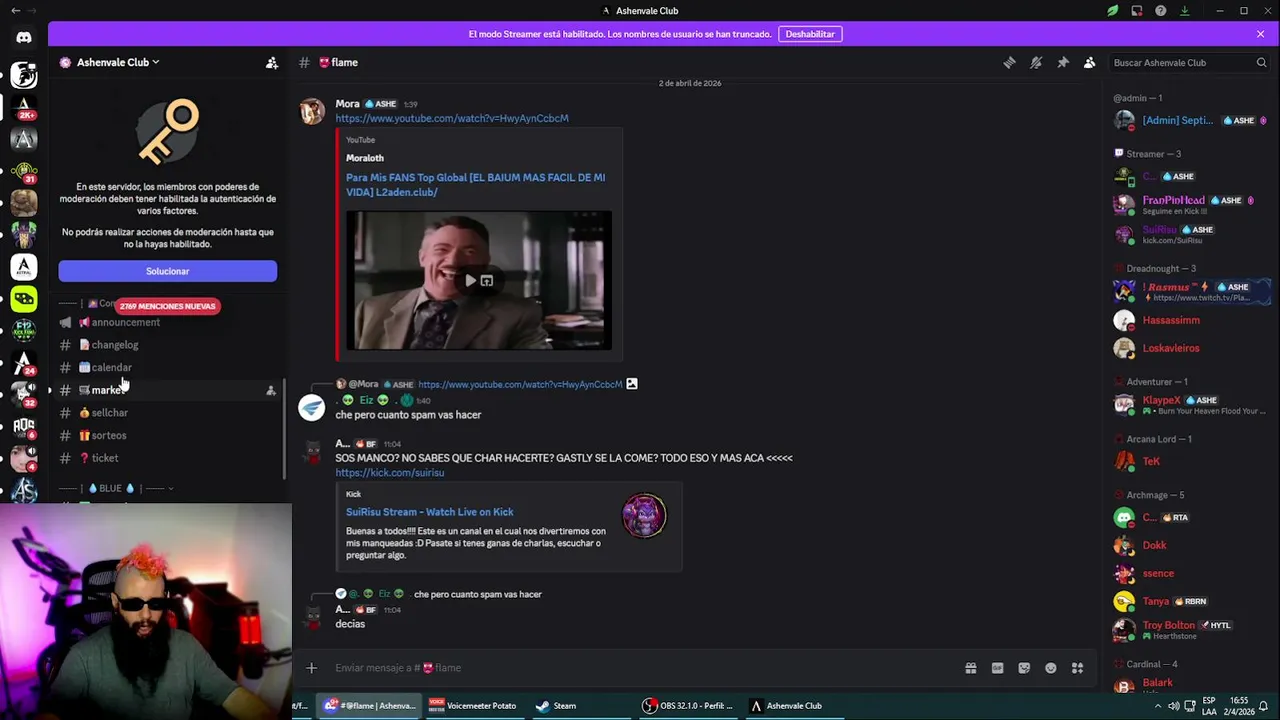Click the invite members icon beside server name
Viewport: 1280px width, 720px height.
click(271, 62)
